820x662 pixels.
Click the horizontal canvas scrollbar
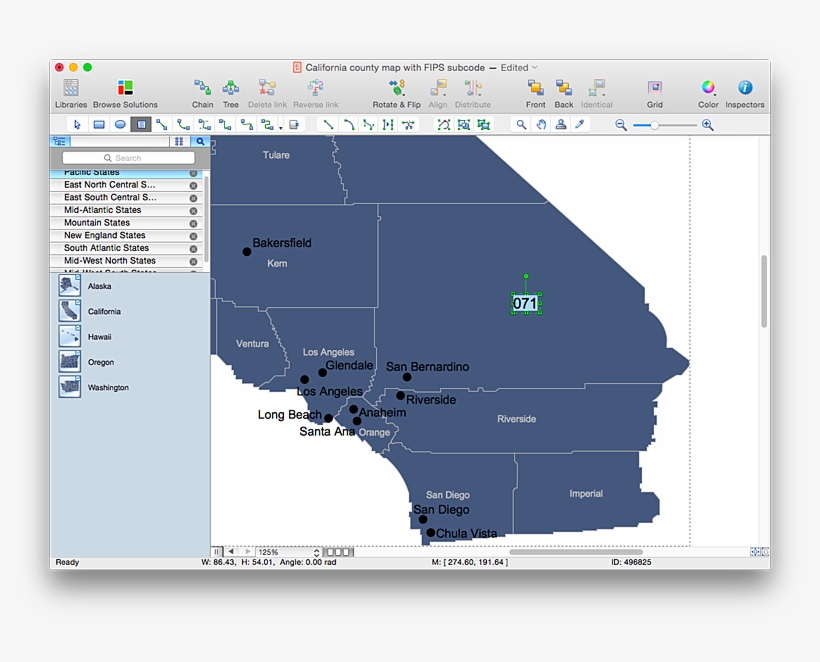coord(576,552)
